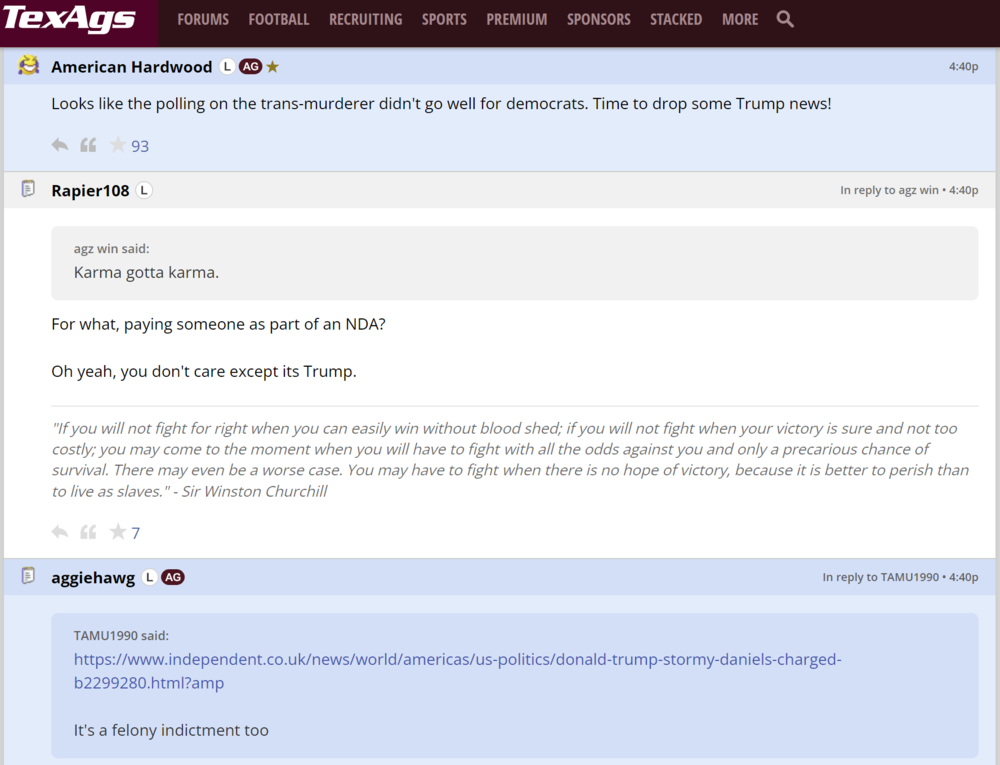Click the L badge next to Rapier108
This screenshot has height=765, width=1000.
(144, 190)
